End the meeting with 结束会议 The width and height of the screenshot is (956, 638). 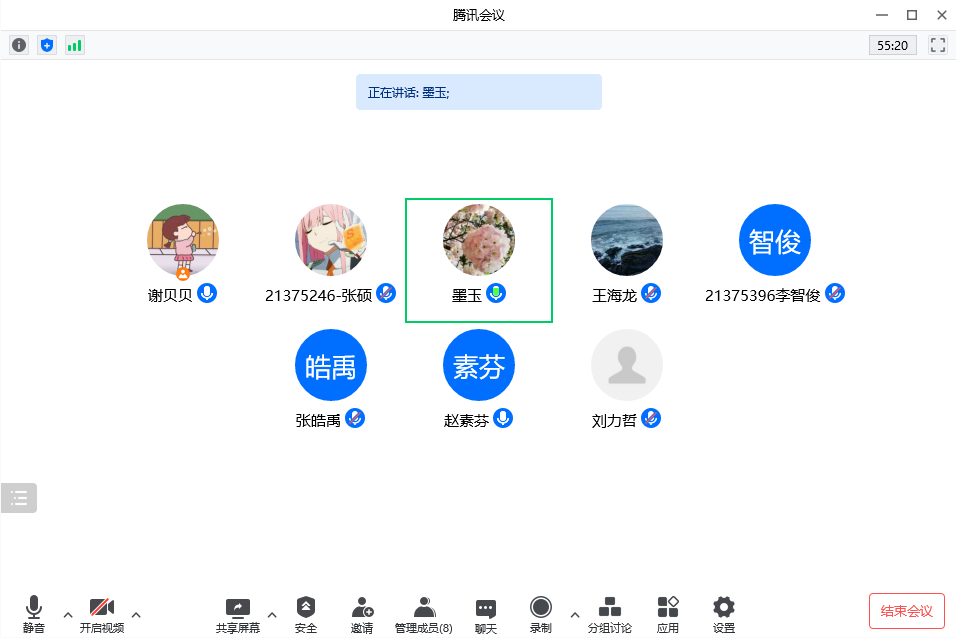pos(906,610)
